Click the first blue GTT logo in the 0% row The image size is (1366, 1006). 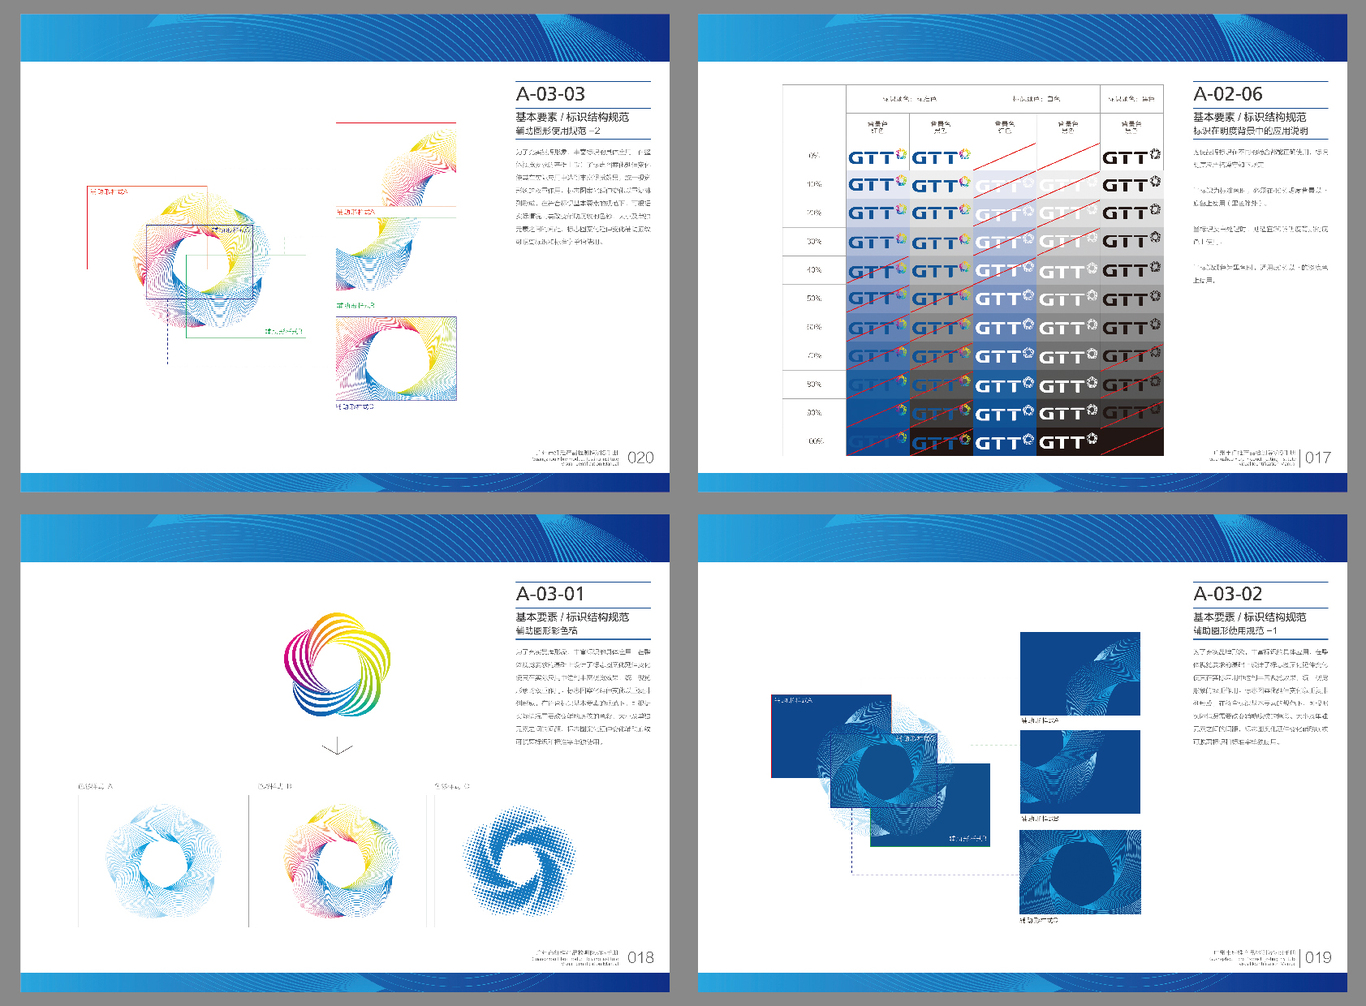(877, 157)
